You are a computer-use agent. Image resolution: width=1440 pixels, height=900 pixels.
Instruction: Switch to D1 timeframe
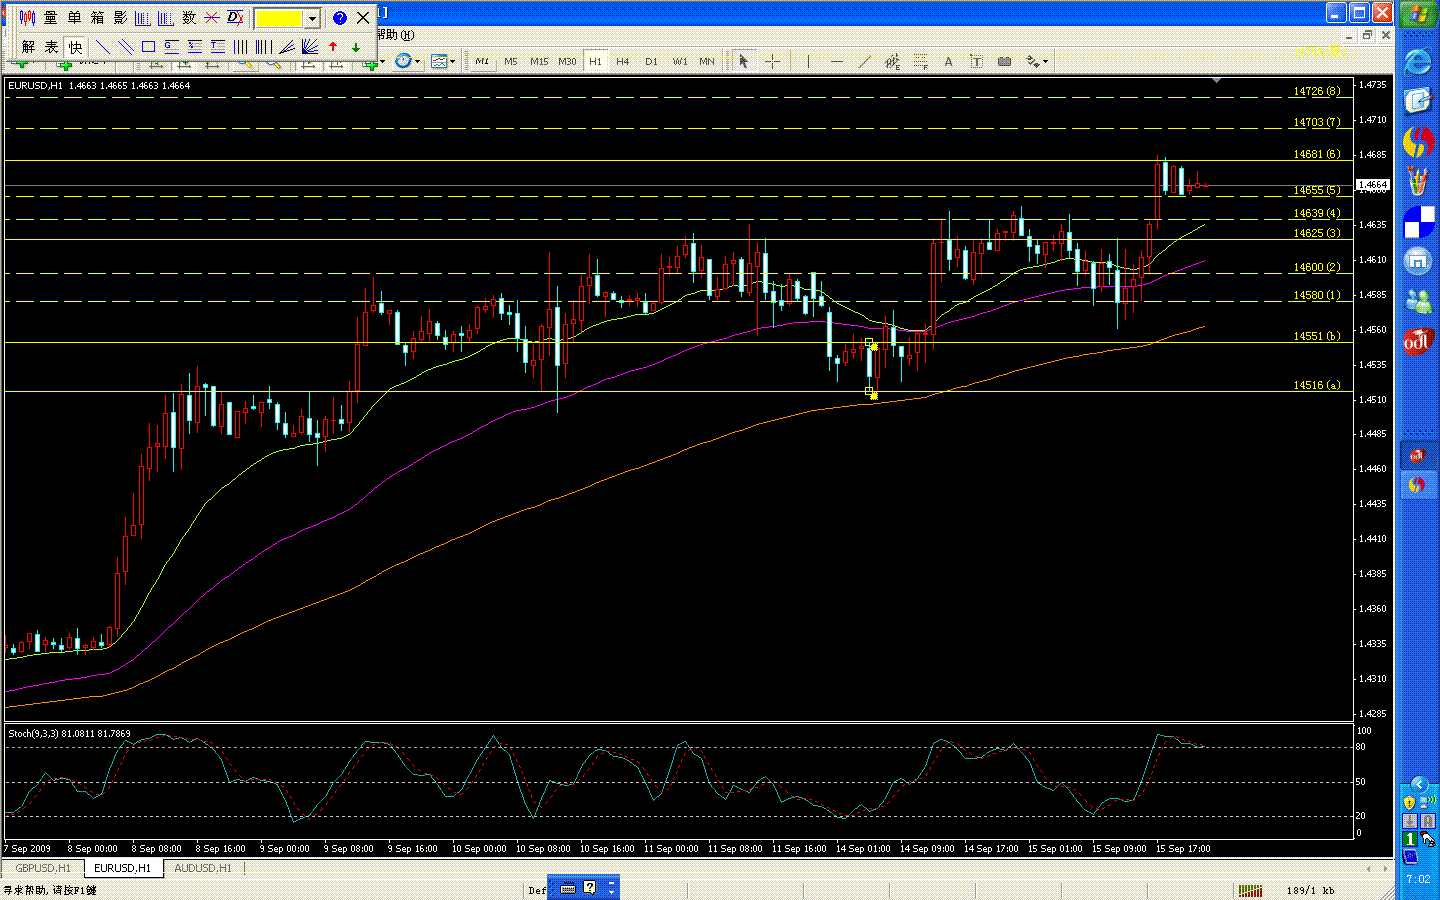(x=651, y=62)
